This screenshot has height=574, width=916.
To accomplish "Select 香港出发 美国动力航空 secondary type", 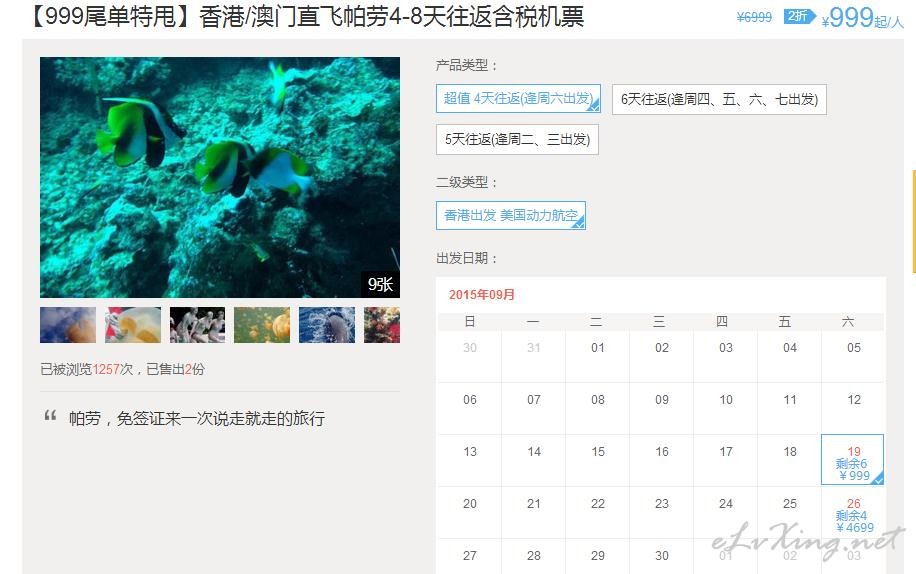I will pos(511,215).
